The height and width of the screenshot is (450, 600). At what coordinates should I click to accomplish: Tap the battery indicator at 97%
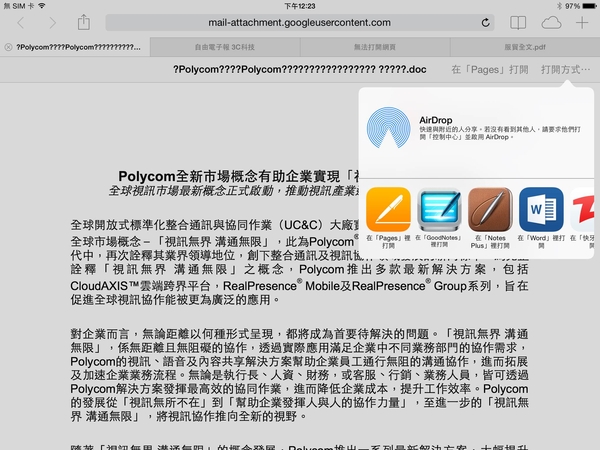tap(580, 6)
